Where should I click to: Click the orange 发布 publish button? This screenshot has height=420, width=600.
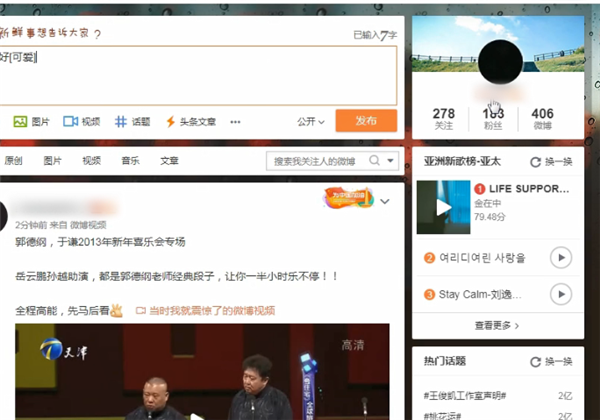[366, 120]
